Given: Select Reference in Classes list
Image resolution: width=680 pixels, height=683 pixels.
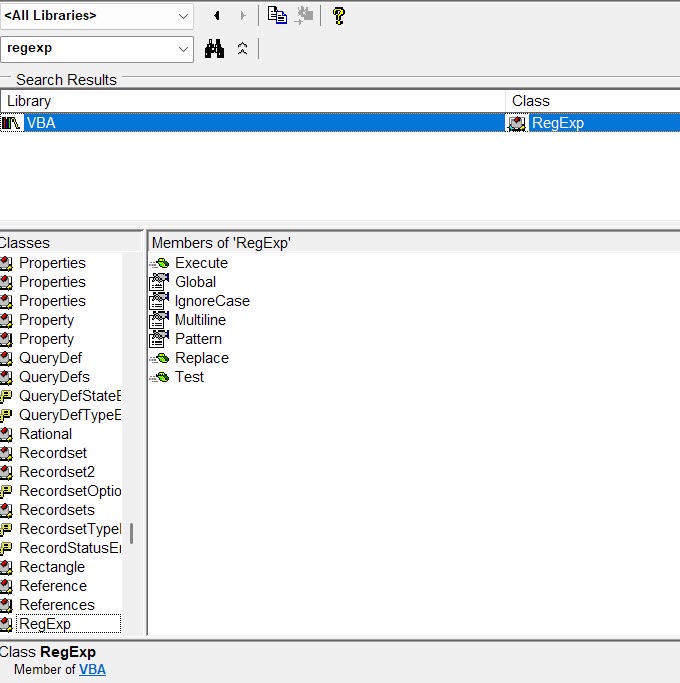Looking at the screenshot, I should tap(53, 586).
